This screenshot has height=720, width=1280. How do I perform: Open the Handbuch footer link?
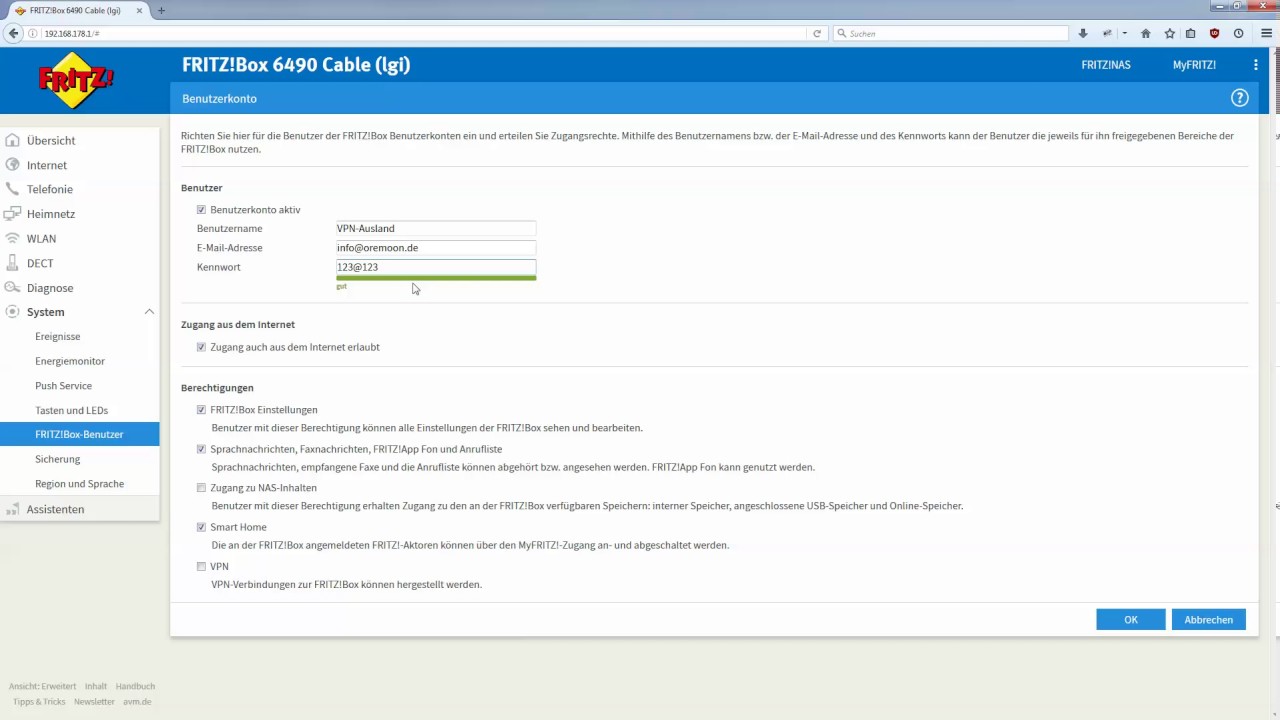(x=135, y=686)
